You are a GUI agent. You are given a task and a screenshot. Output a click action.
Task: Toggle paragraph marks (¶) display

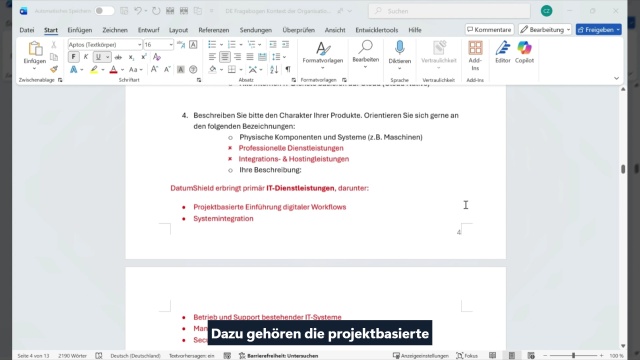pos(288,70)
